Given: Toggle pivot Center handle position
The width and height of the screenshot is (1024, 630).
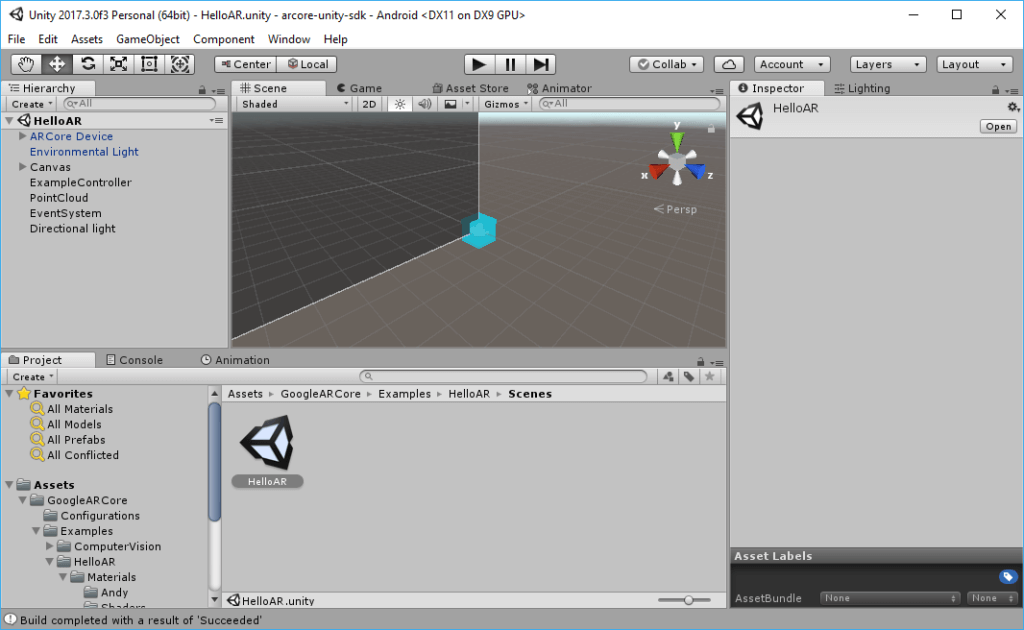Looking at the screenshot, I should click(x=246, y=64).
